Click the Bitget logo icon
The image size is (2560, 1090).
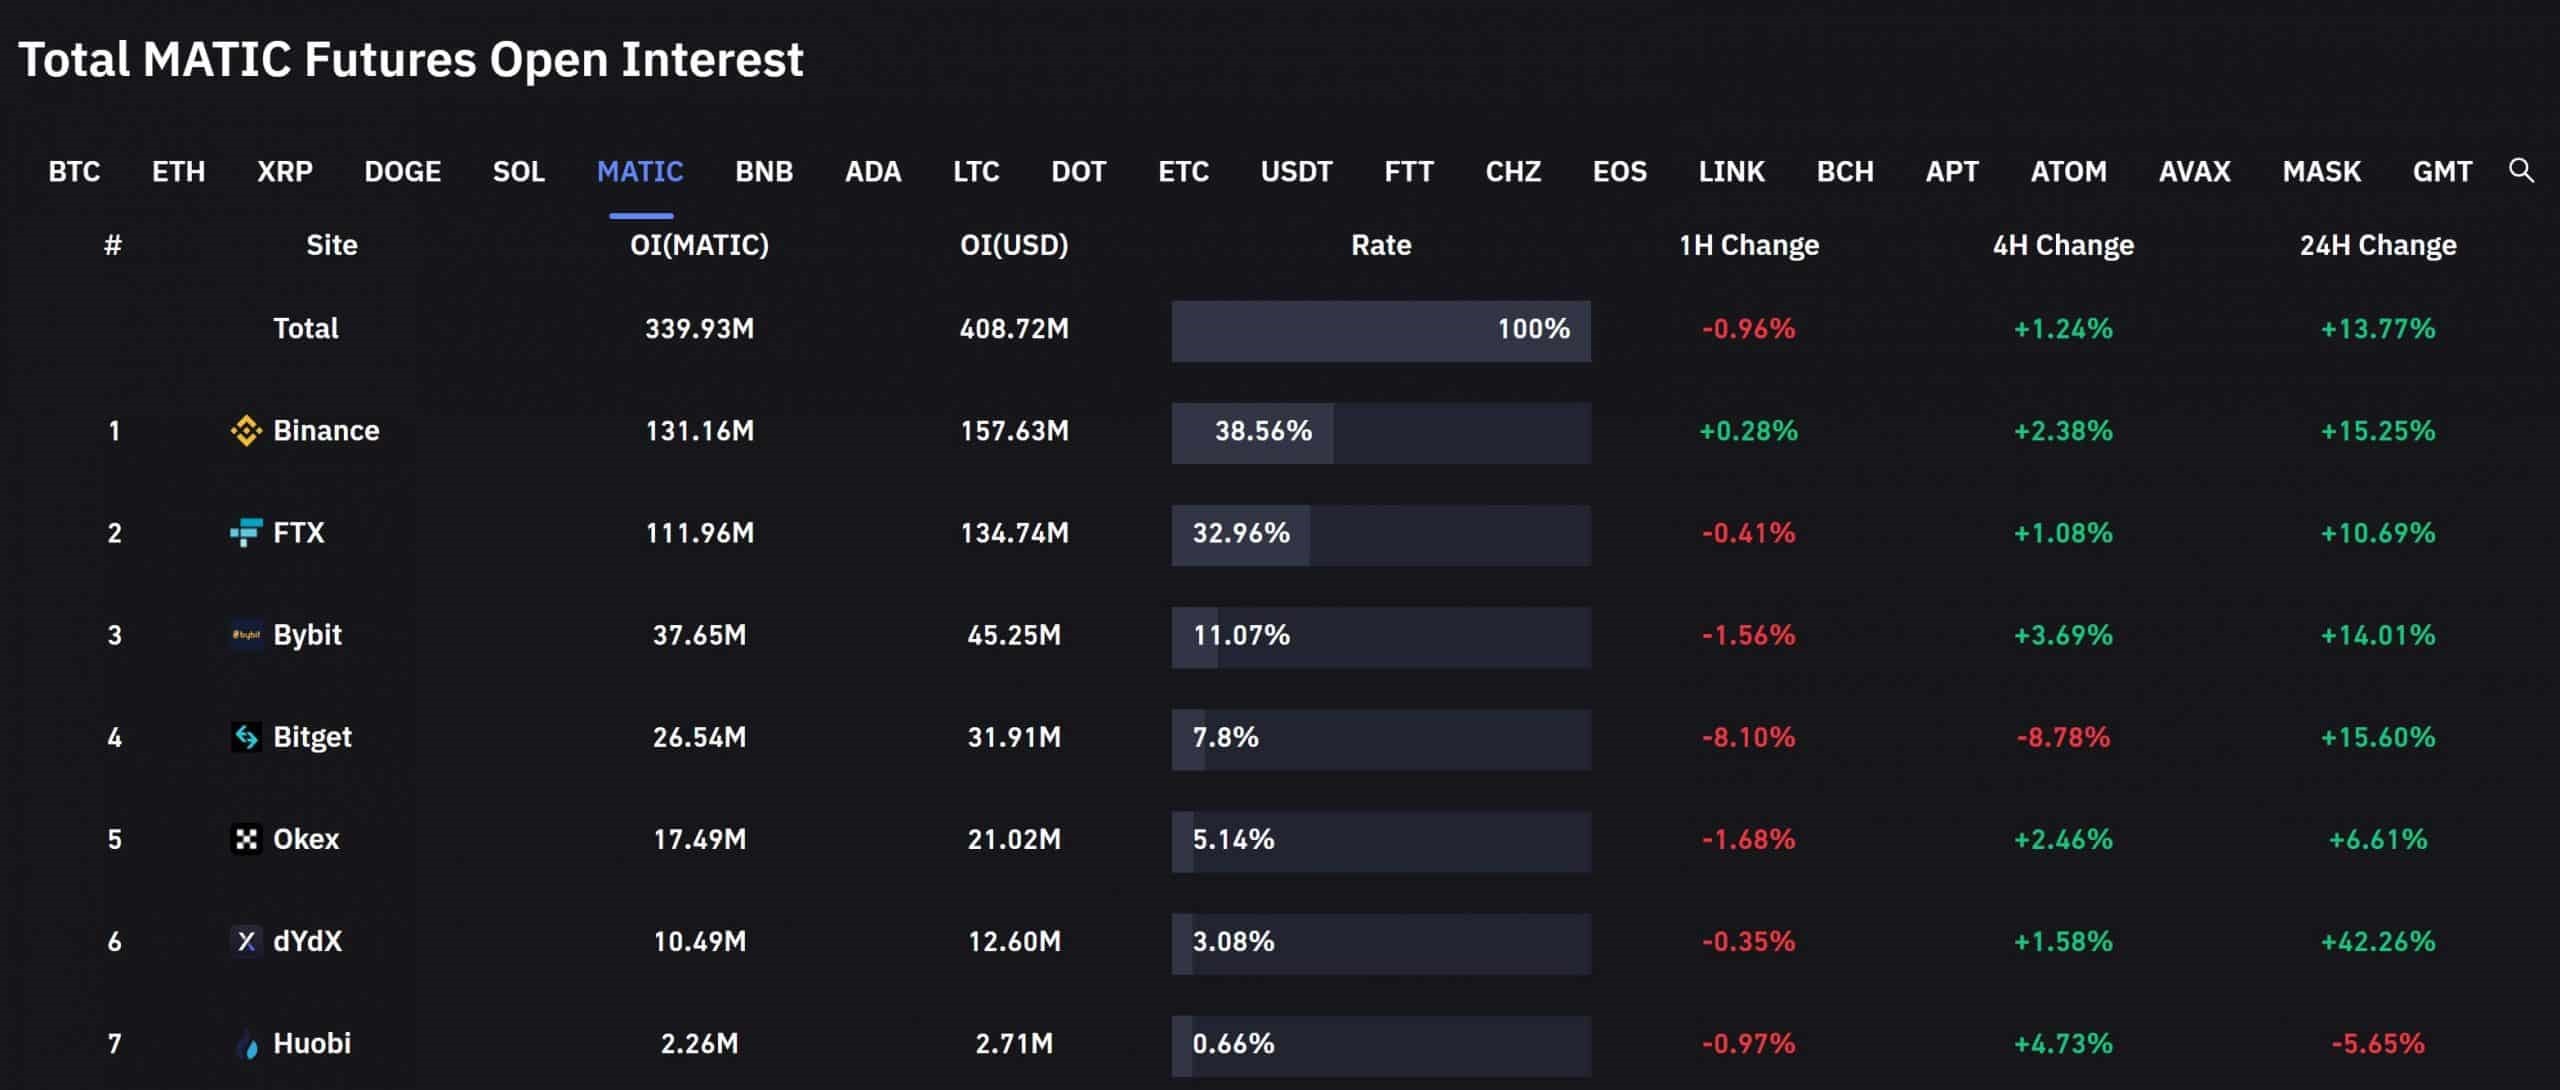point(246,737)
